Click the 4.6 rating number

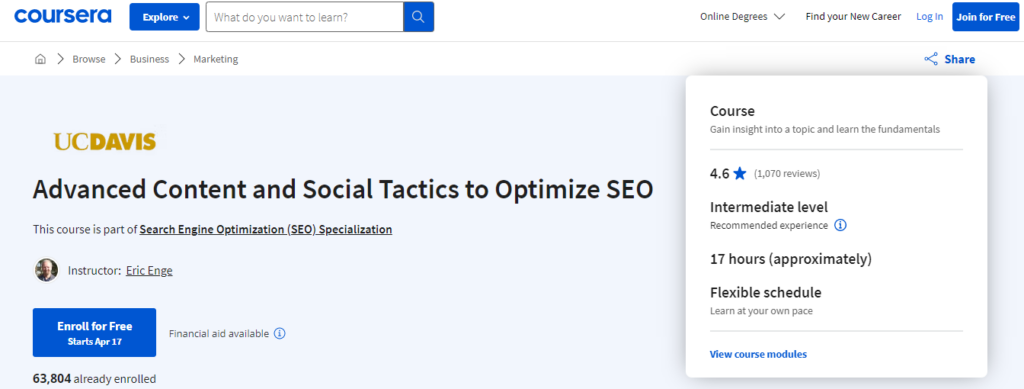point(719,174)
